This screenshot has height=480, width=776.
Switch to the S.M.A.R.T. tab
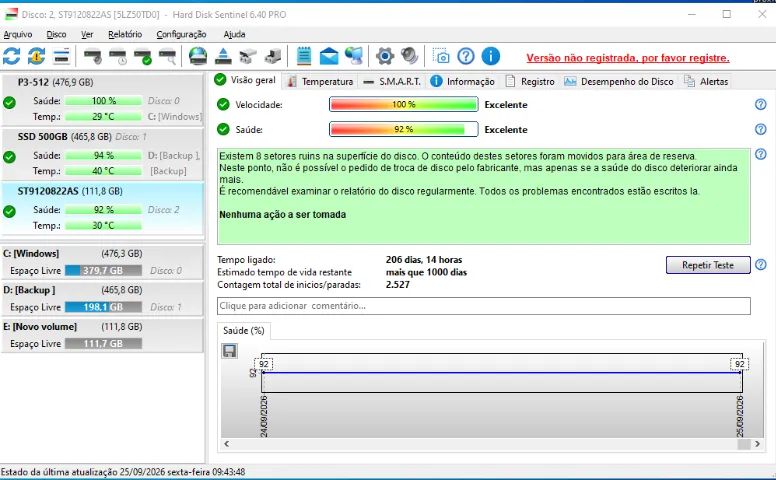click(392, 82)
